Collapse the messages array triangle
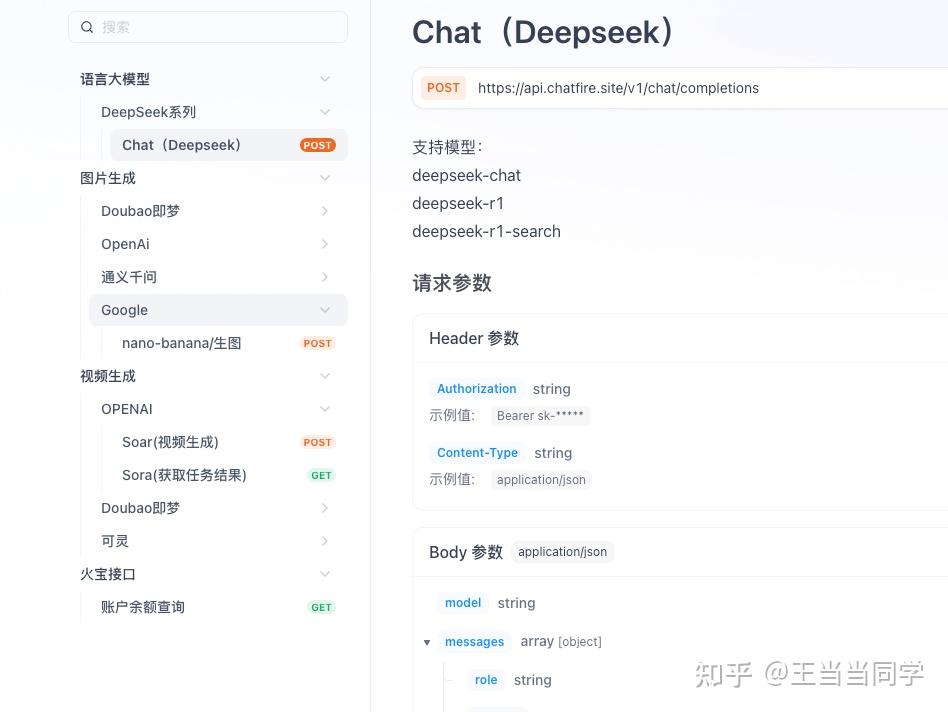 (427, 642)
